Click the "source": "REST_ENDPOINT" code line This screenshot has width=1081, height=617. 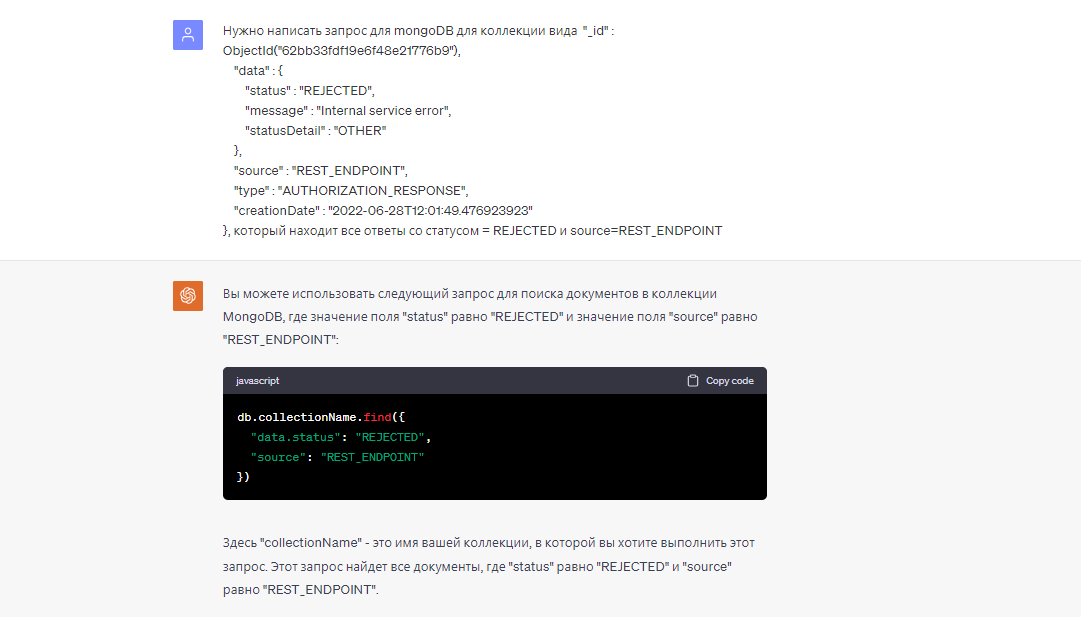[x=337, y=457]
